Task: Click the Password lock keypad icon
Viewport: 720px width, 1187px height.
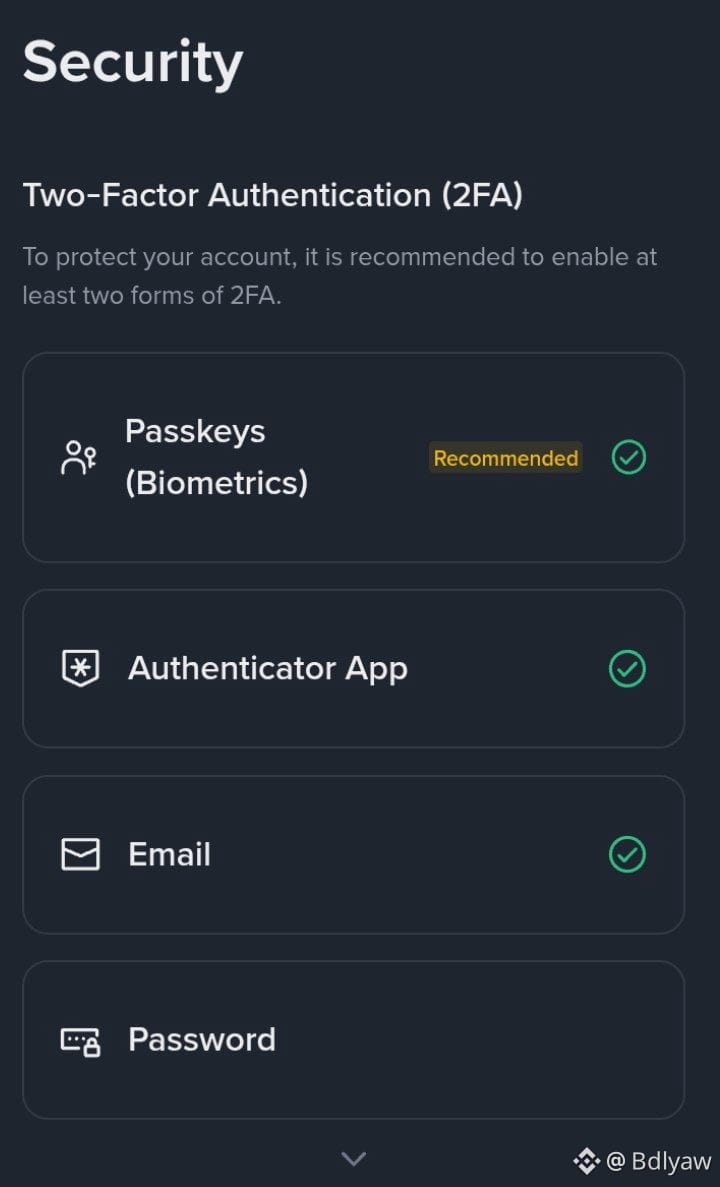Action: pyautogui.click(x=80, y=1041)
